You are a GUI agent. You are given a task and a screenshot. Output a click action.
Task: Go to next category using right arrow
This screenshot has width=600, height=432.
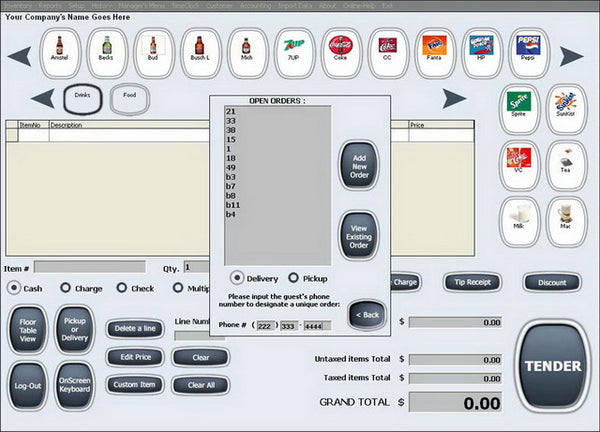click(x=455, y=99)
